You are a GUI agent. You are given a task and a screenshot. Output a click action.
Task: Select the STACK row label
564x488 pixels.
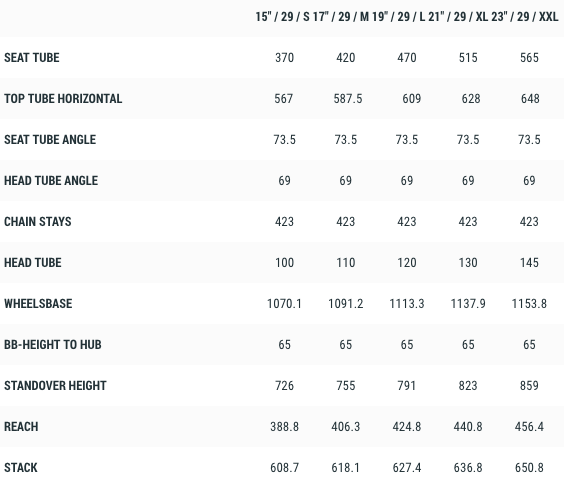[21, 468]
